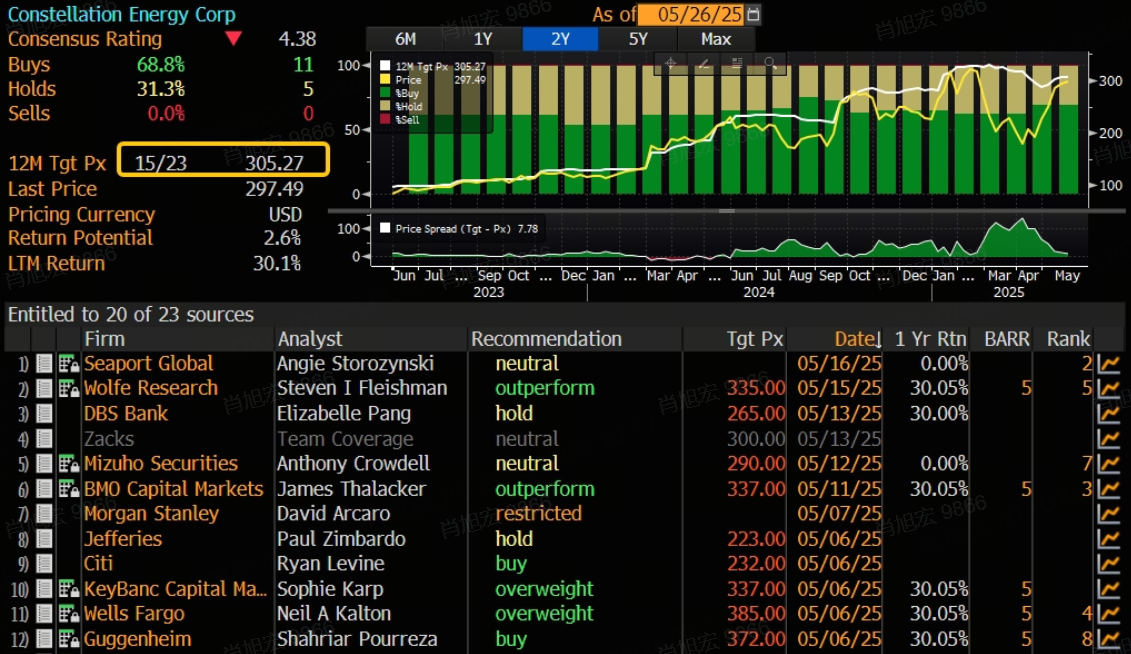
Task: Toggle the Price series in chart legend
Action: [386, 80]
